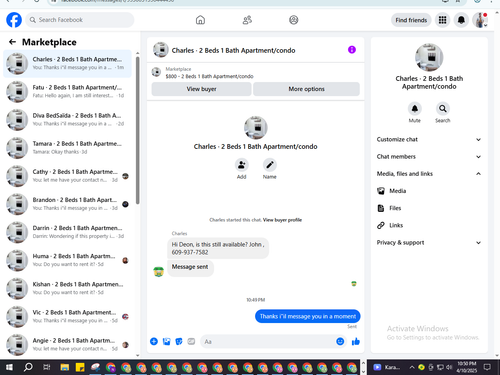This screenshot has height=375, width=500.
Task: Open more actions with the plus icon
Action: tap(154, 341)
